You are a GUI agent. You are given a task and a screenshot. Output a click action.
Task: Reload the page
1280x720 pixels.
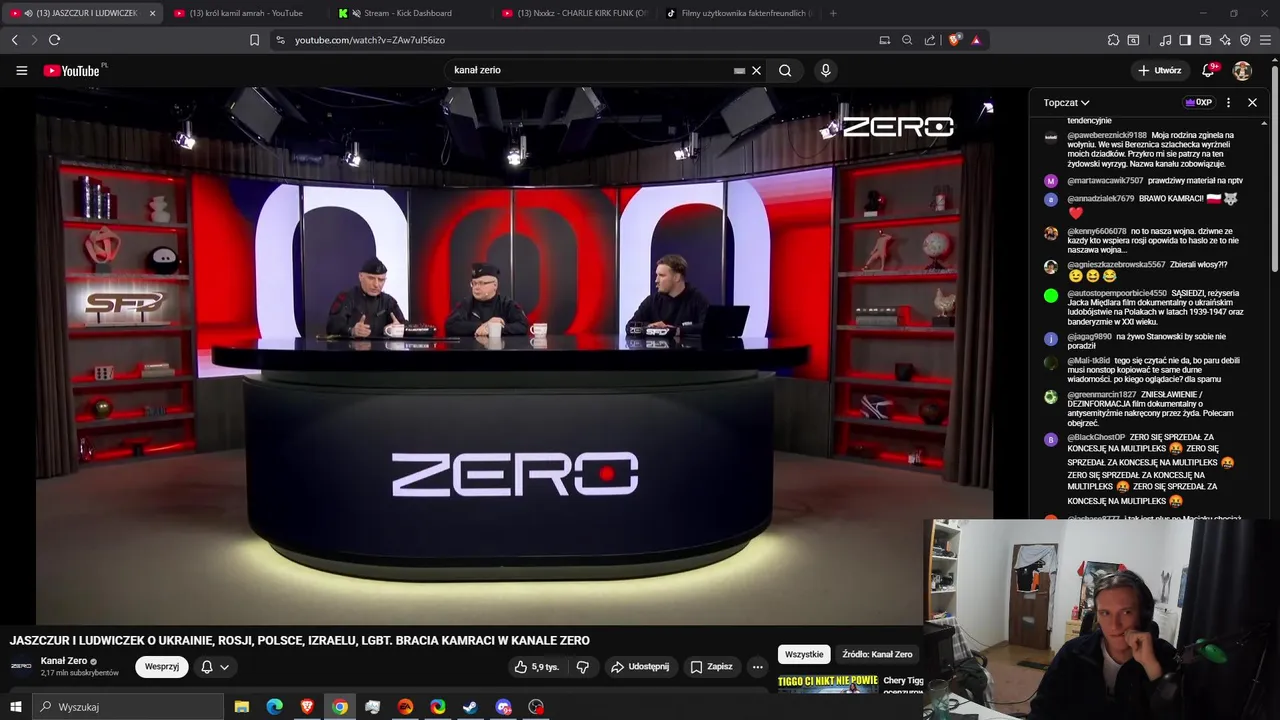(54, 40)
